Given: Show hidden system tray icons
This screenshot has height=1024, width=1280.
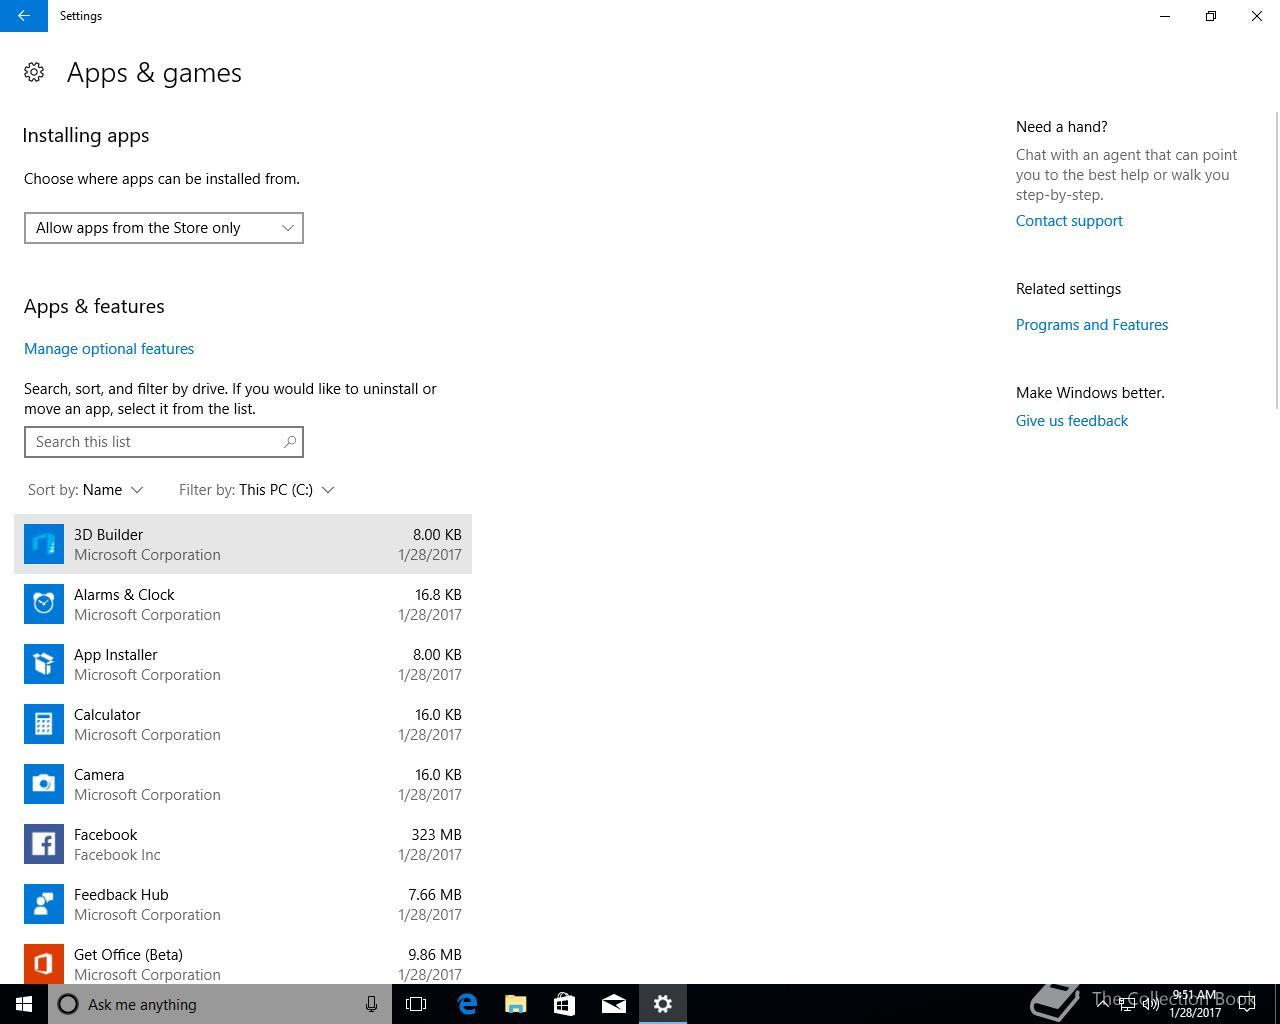Looking at the screenshot, I should [x=1102, y=1004].
